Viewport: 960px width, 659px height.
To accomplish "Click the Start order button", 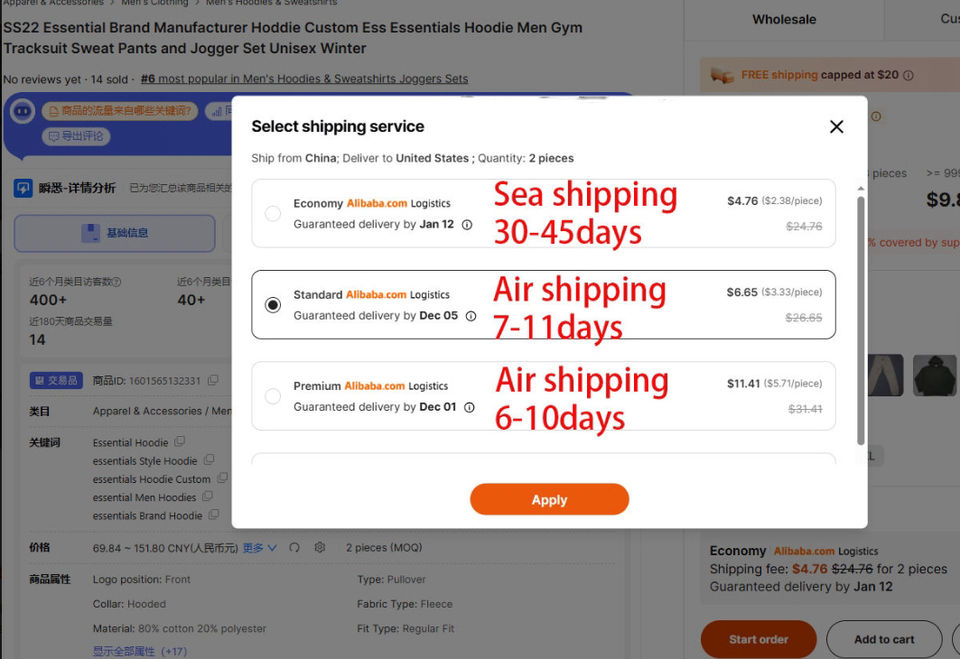I will [758, 639].
